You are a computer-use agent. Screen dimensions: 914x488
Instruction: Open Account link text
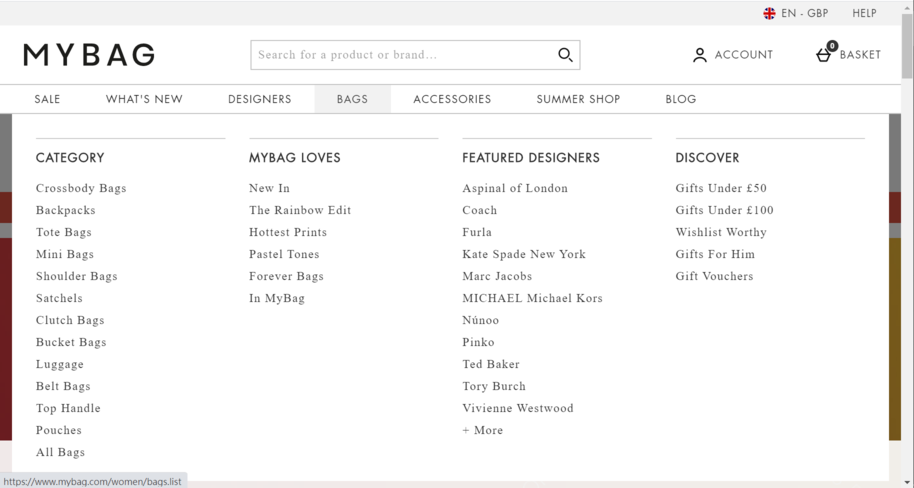(744, 55)
